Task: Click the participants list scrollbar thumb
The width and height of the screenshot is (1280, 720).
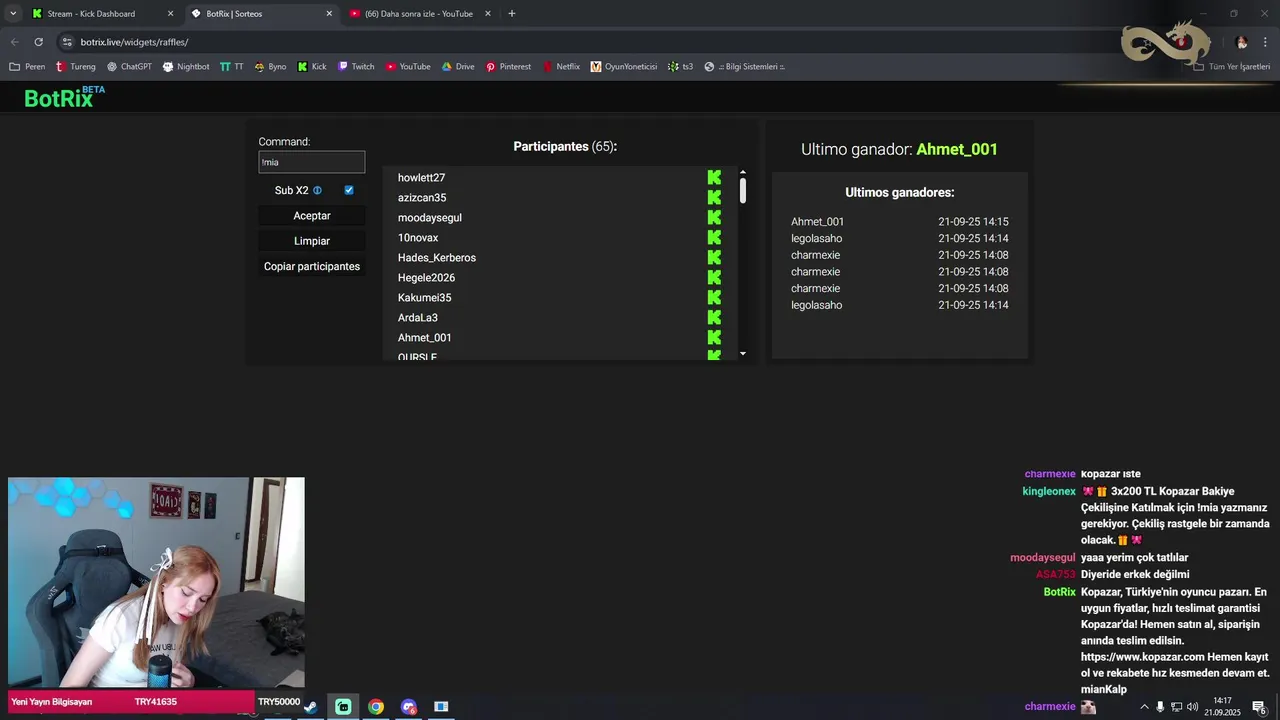Action: point(743,190)
